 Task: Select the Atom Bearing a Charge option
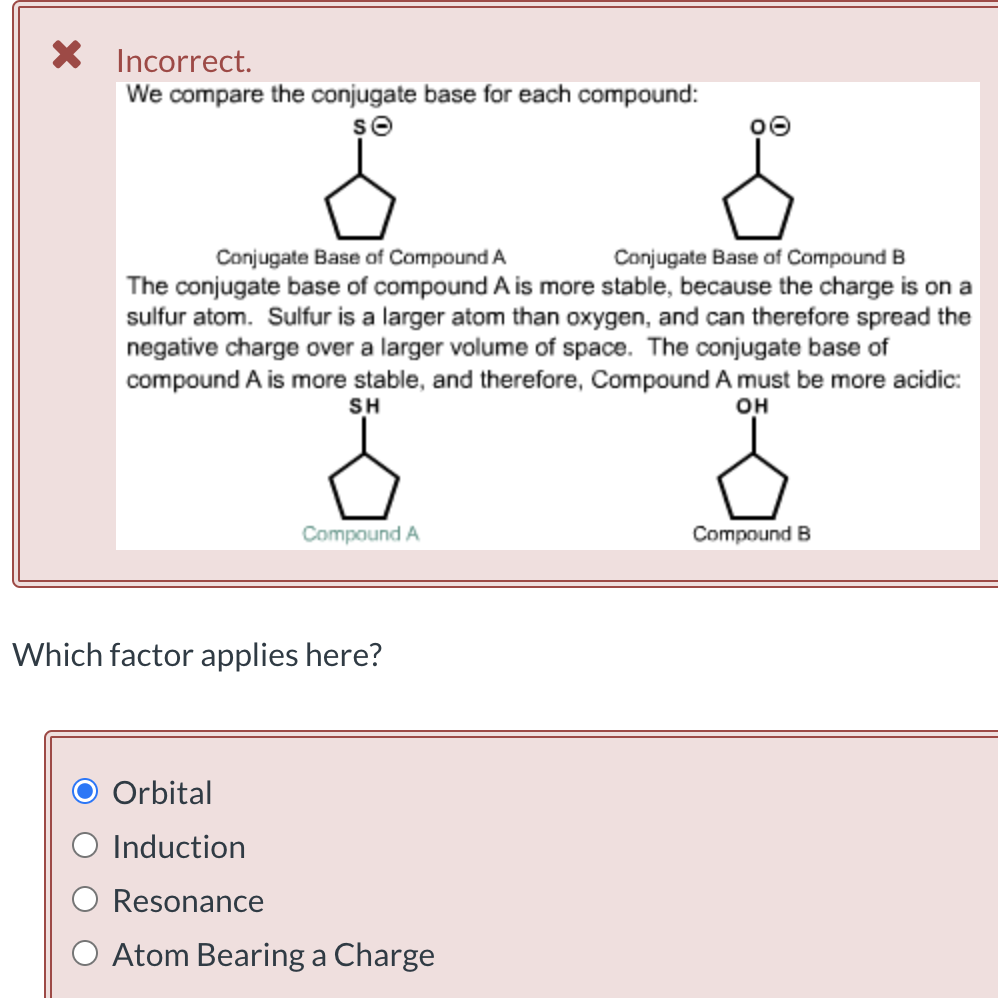(86, 952)
